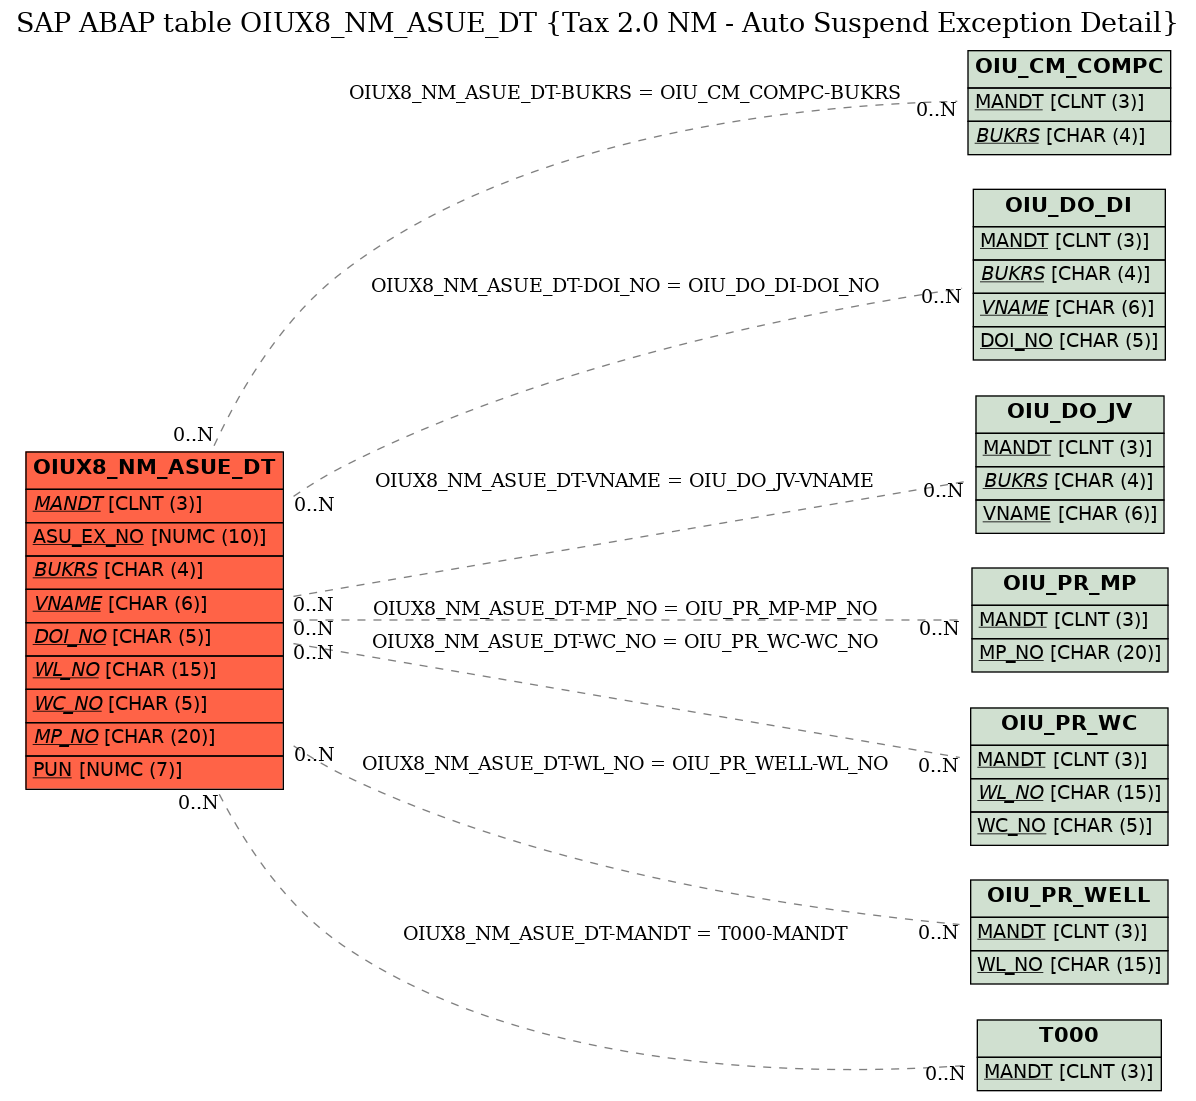Click 0..N cardinality beside T000
Image resolution: width=1196 pixels, height=1101 pixels.
[x=945, y=1075]
